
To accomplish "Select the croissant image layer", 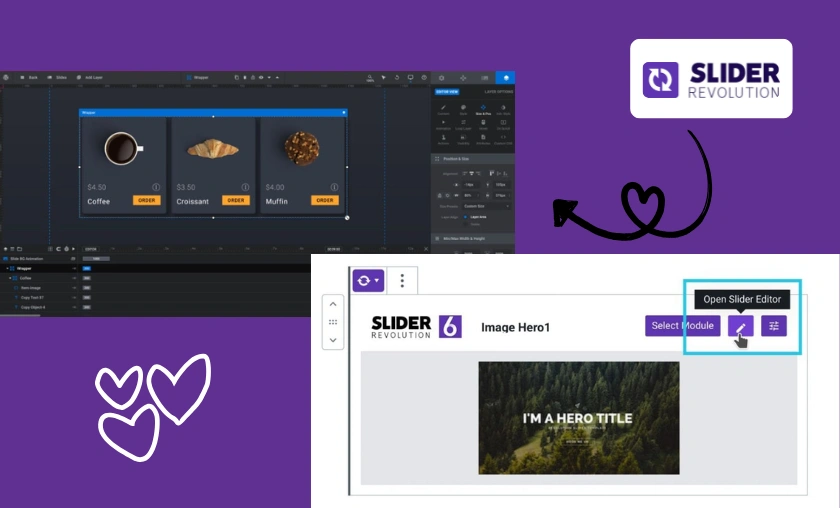I will tap(213, 148).
